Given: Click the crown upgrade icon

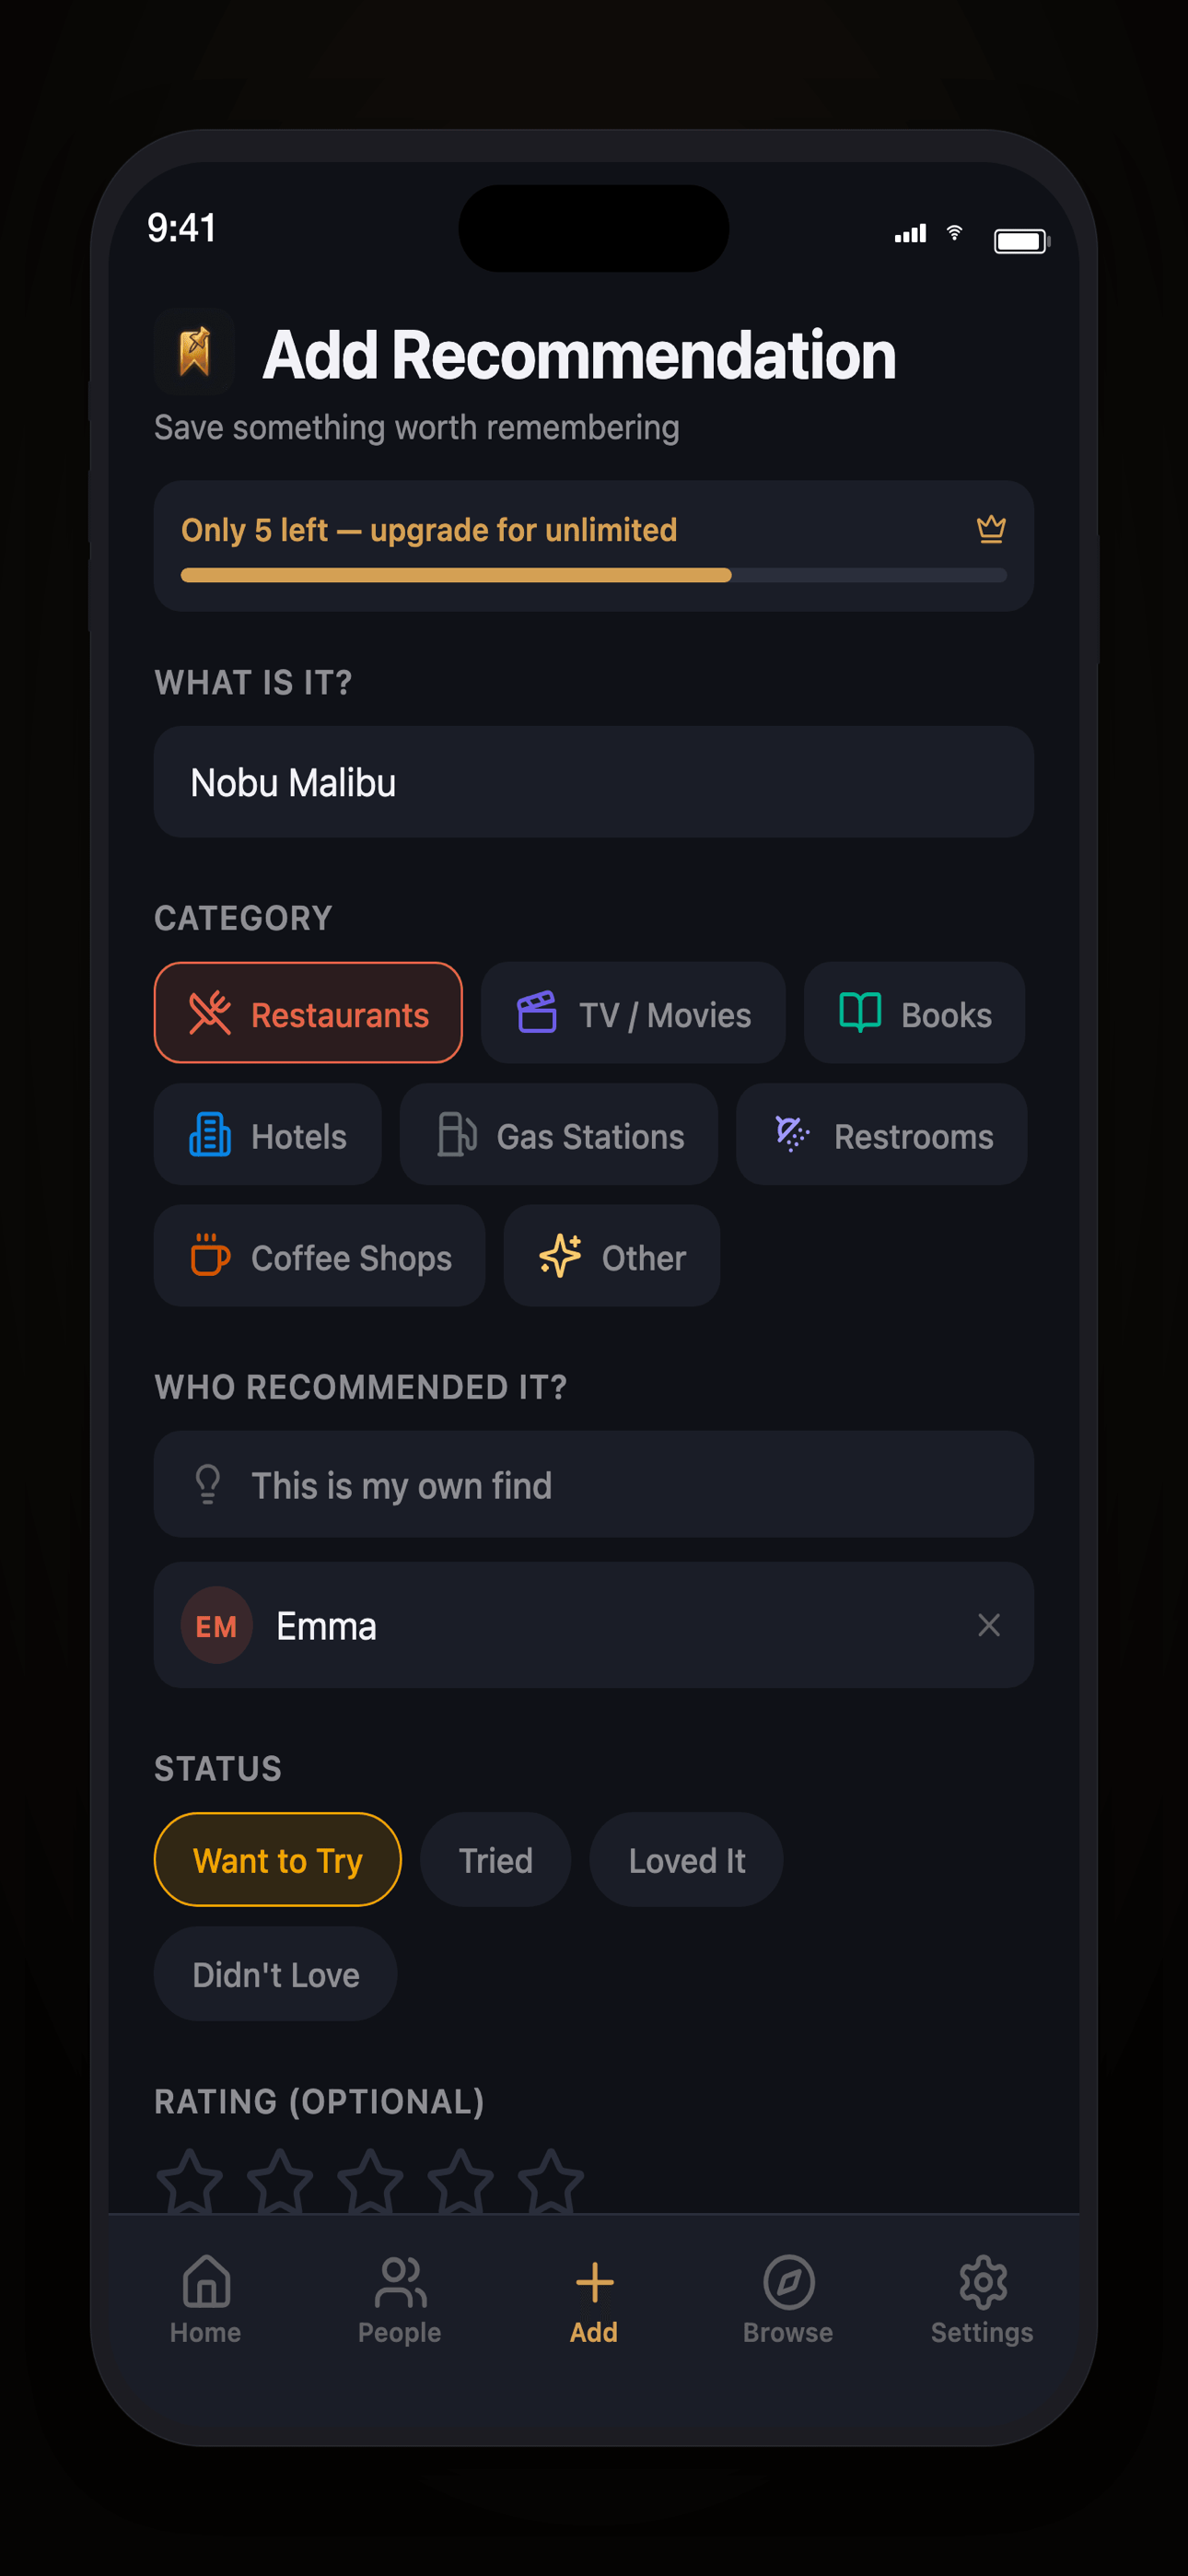Looking at the screenshot, I should [990, 529].
